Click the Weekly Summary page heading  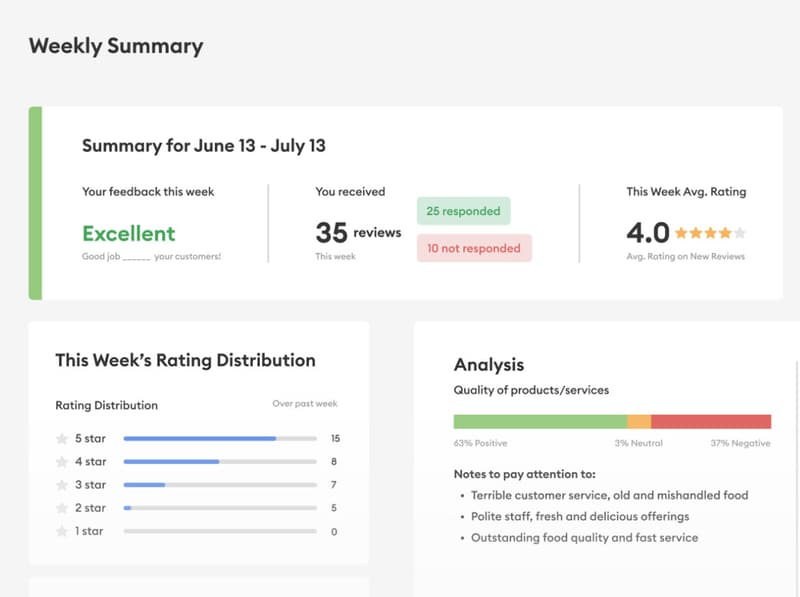pos(116,46)
